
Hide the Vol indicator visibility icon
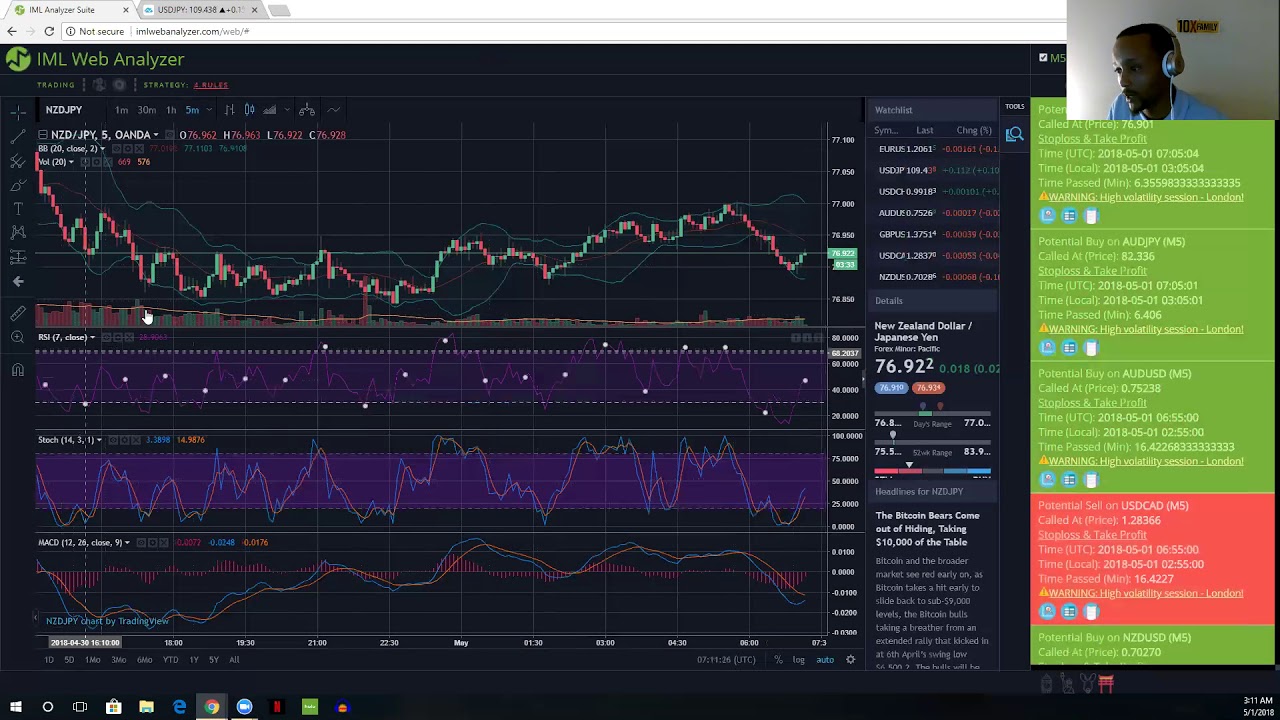(x=83, y=162)
